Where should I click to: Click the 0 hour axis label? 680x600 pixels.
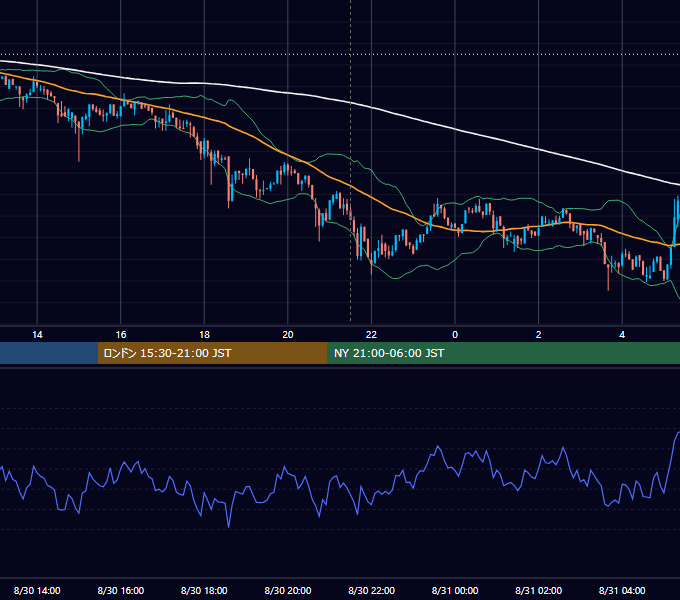pyautogui.click(x=455, y=335)
